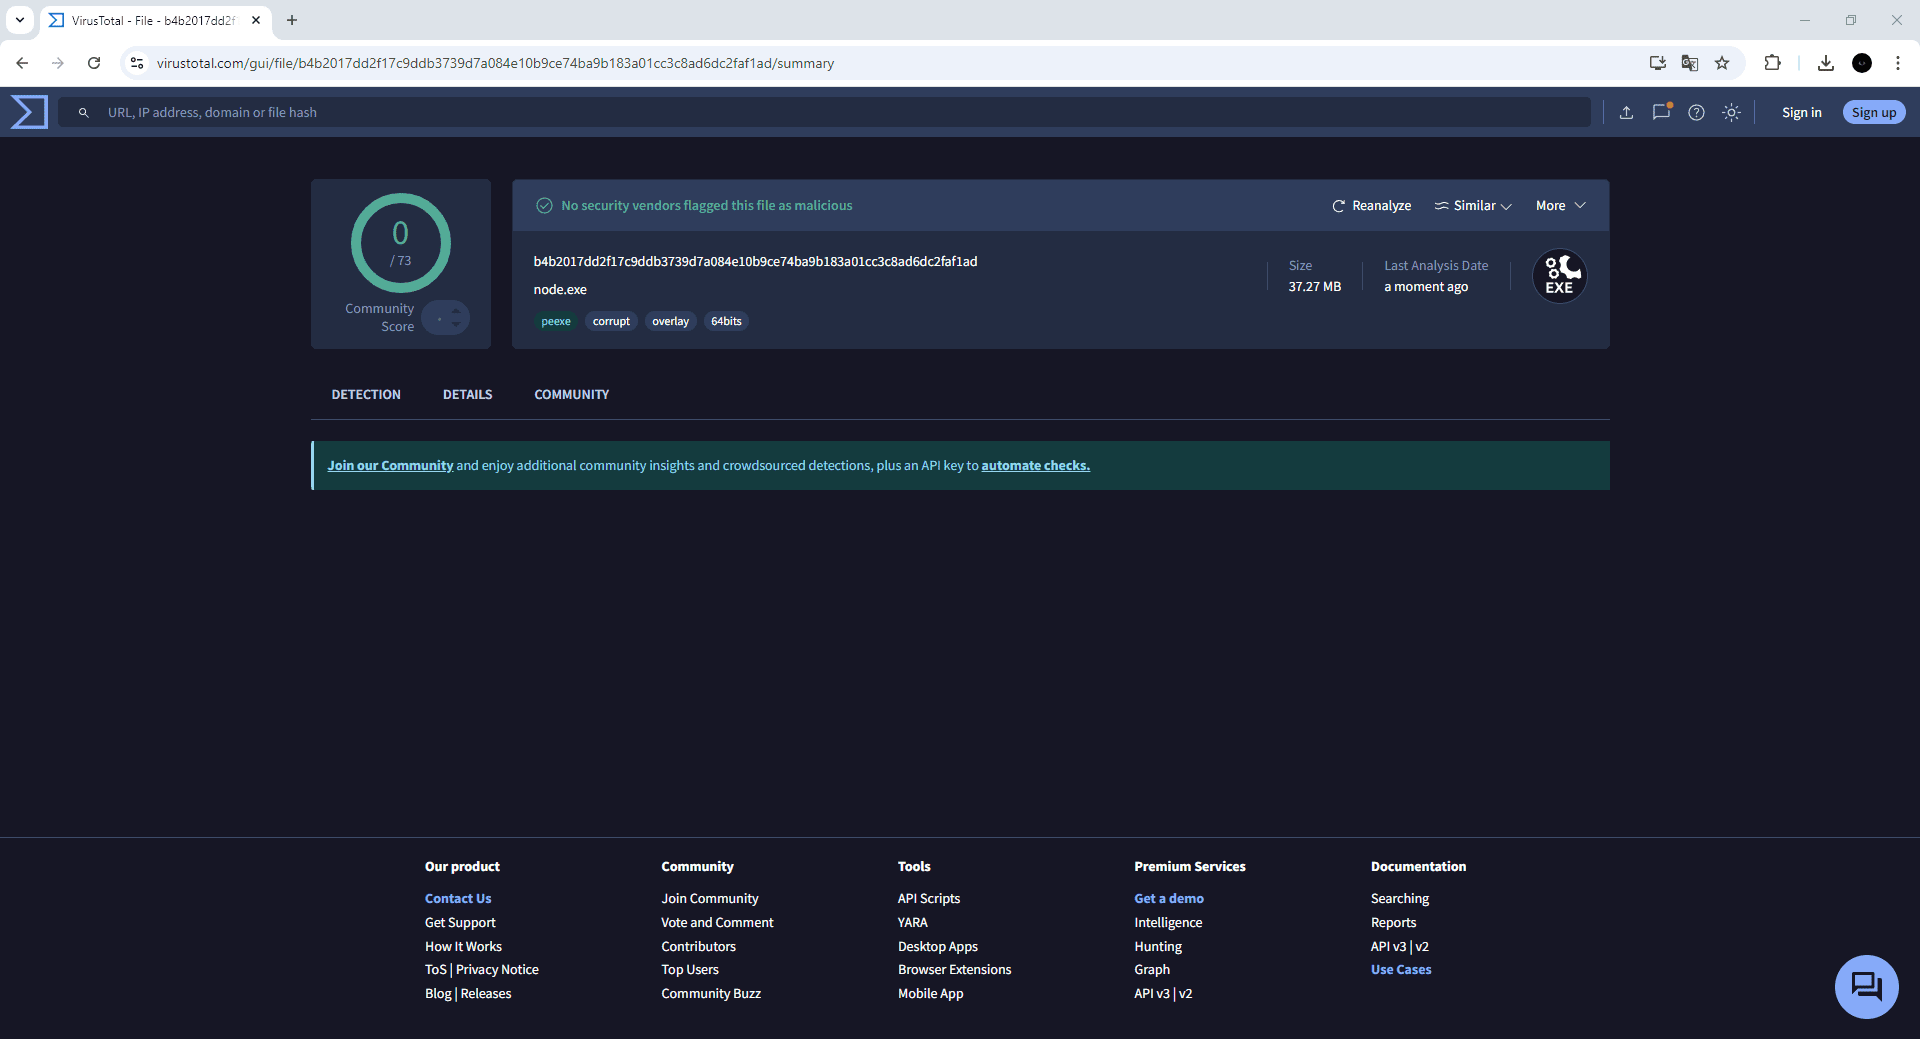Click the Sign up button

(1874, 112)
